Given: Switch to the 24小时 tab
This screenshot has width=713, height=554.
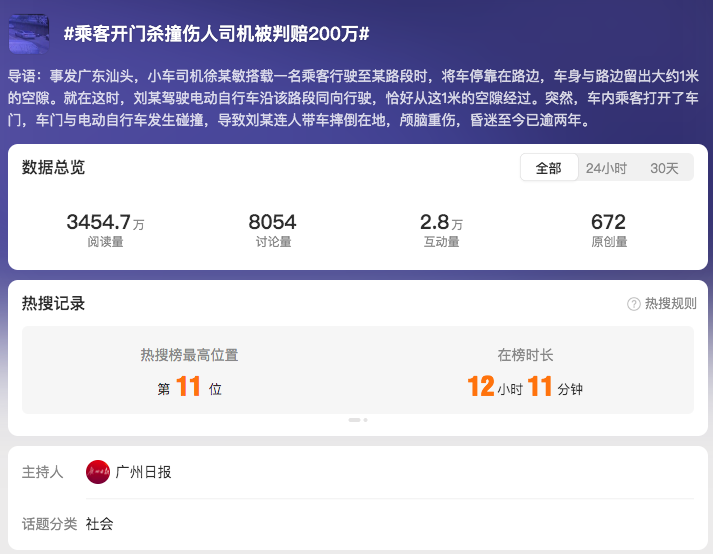Looking at the screenshot, I should [606, 168].
